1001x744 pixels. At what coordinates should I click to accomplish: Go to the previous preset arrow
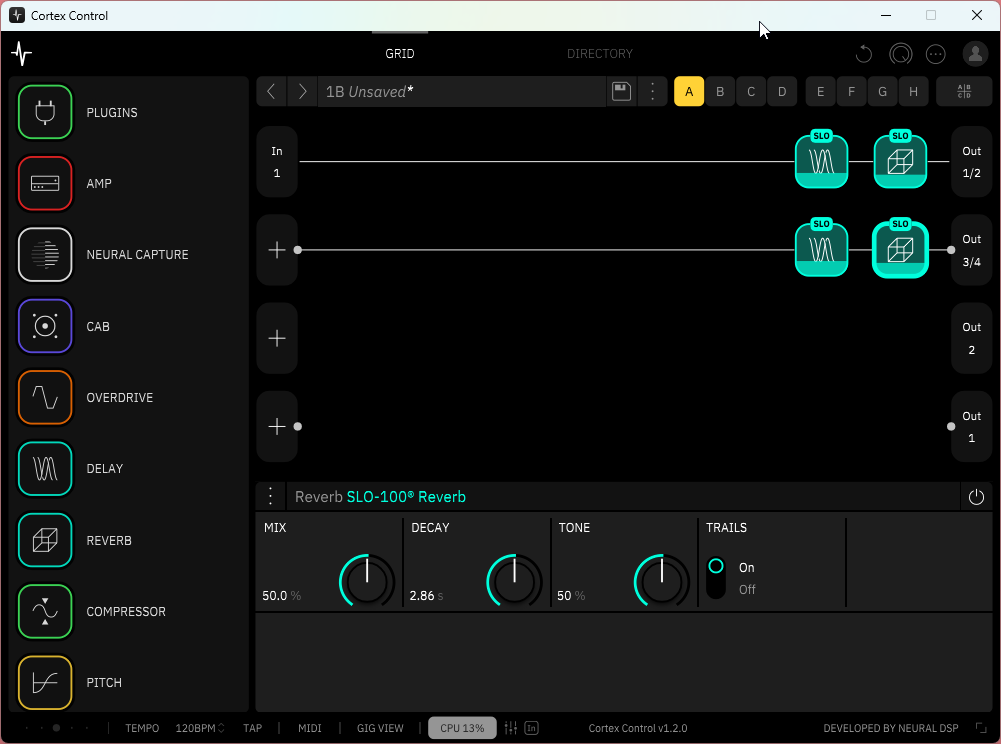click(271, 91)
